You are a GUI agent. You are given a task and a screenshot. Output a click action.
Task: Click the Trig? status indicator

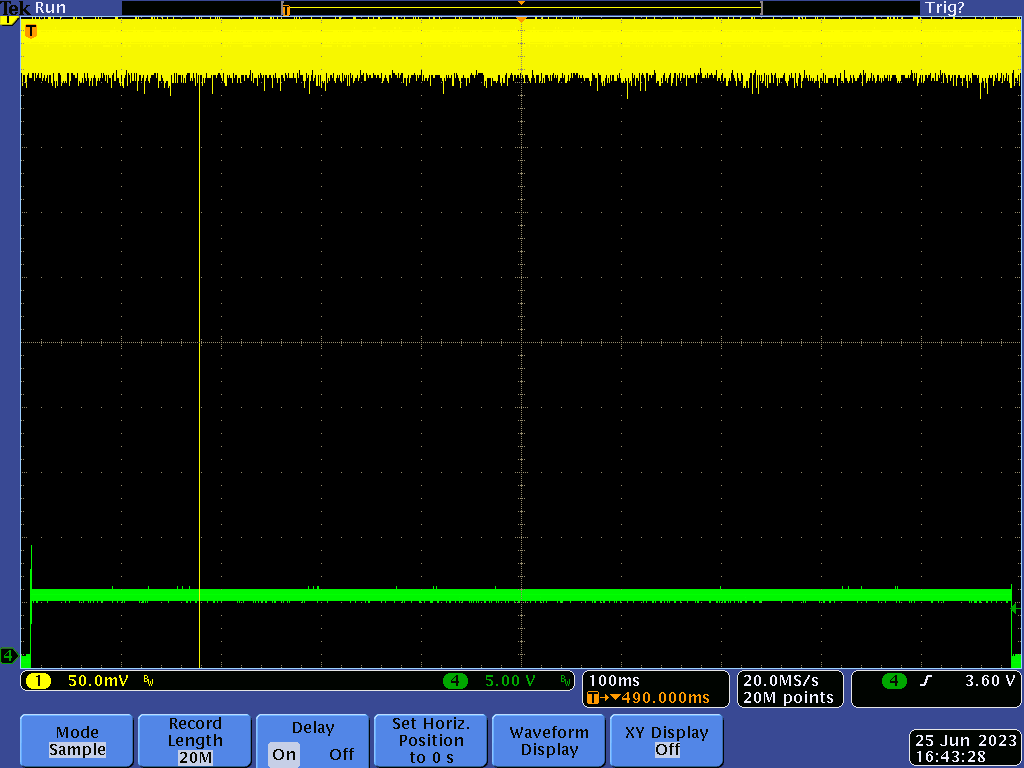coord(944,8)
